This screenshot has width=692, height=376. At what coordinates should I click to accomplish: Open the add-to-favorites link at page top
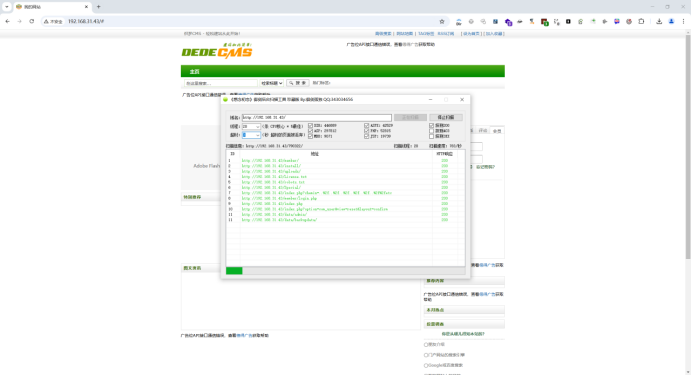pos(494,34)
